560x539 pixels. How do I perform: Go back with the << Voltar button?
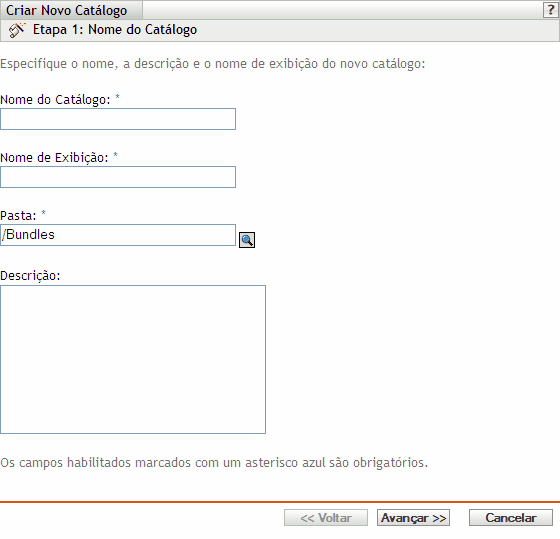(326, 518)
